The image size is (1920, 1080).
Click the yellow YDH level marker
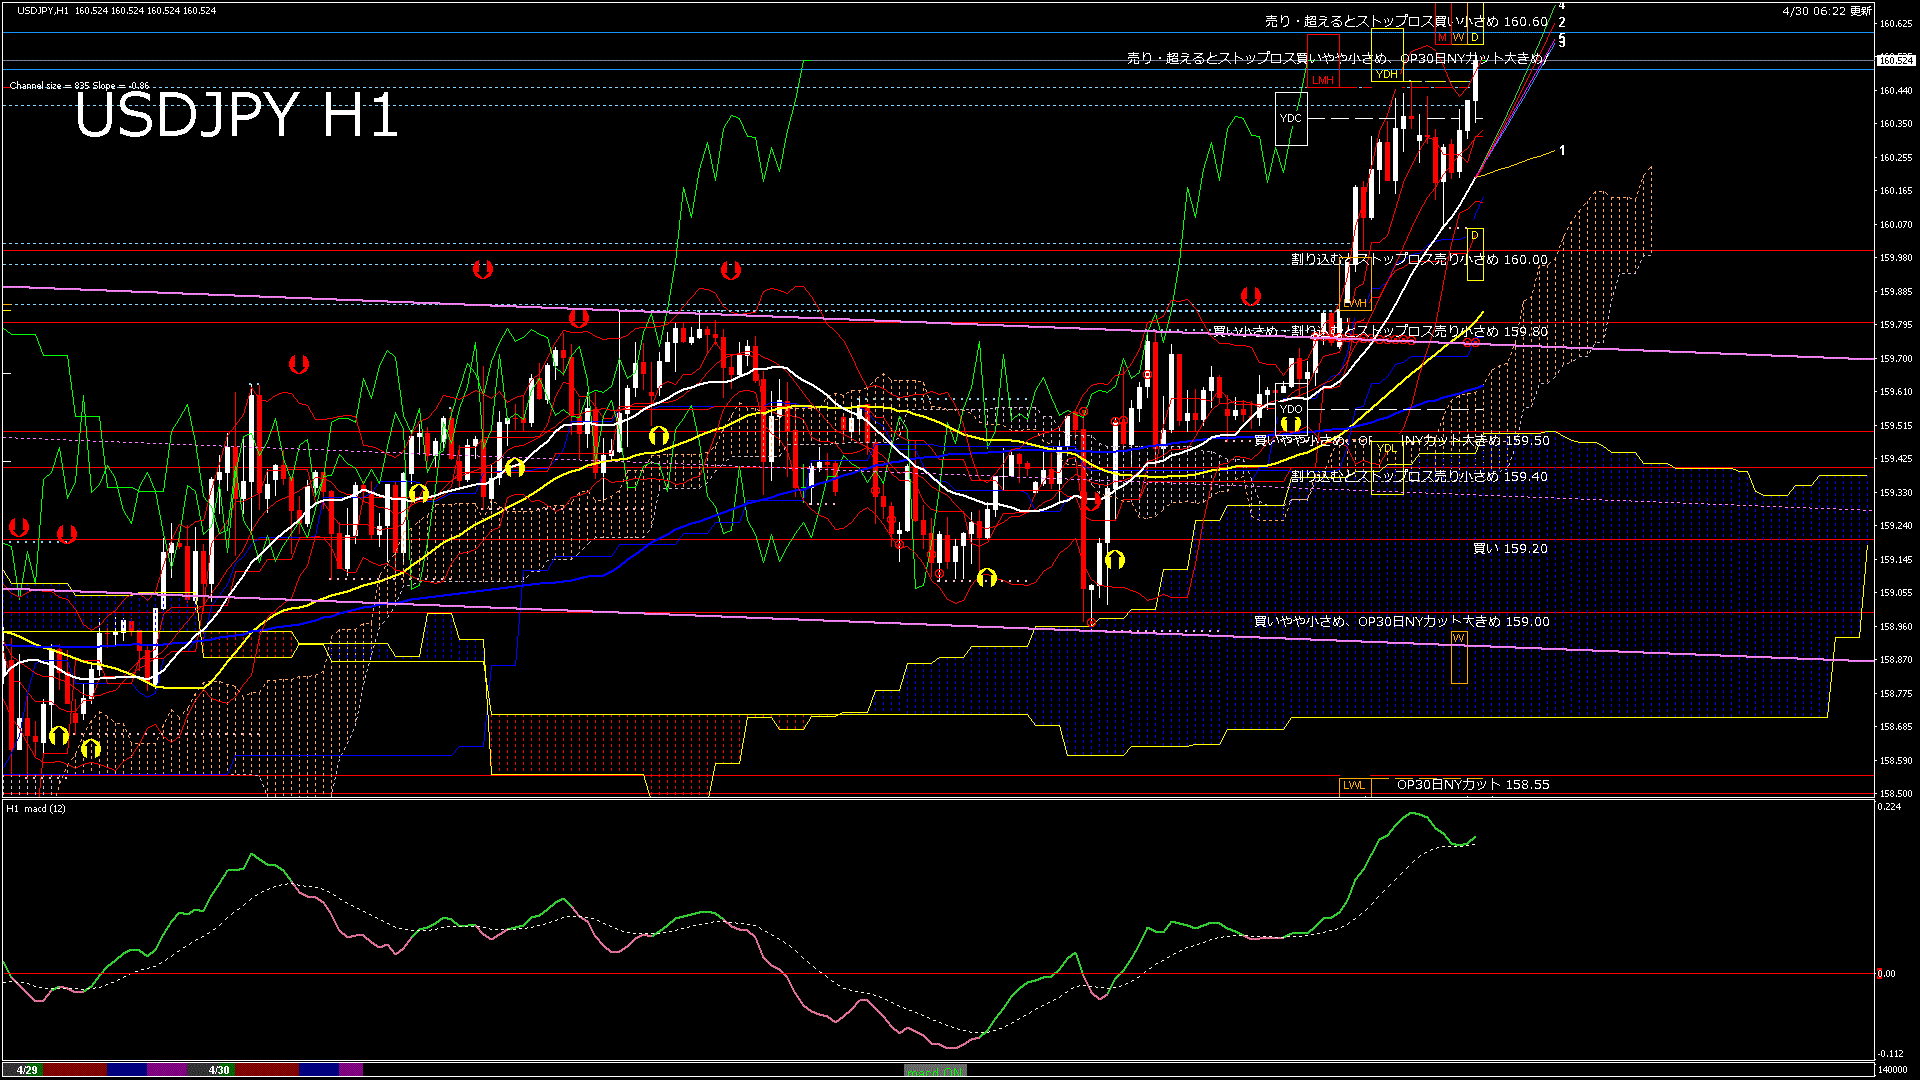tap(1387, 74)
